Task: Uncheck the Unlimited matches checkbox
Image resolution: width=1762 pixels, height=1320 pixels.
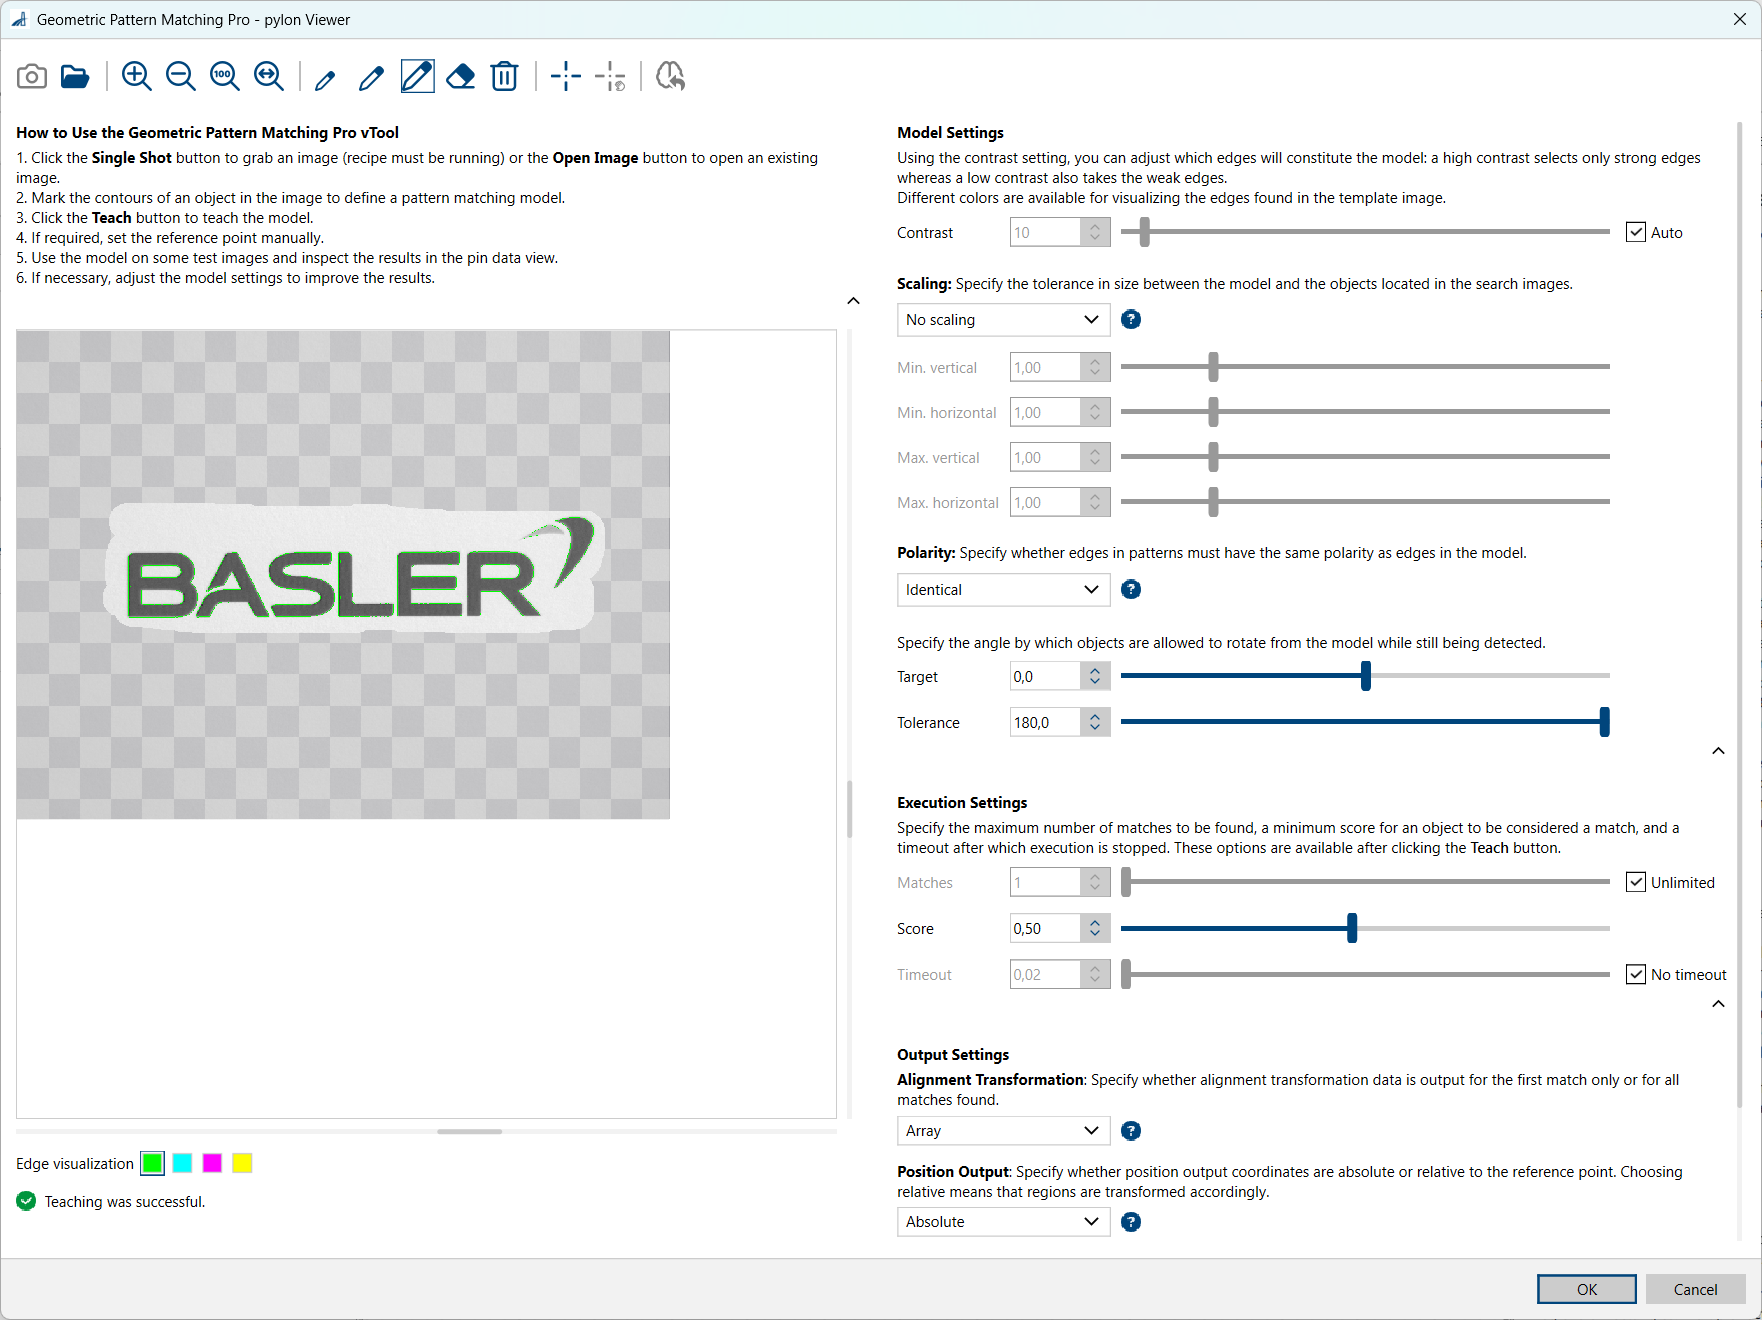Action: (x=1636, y=882)
